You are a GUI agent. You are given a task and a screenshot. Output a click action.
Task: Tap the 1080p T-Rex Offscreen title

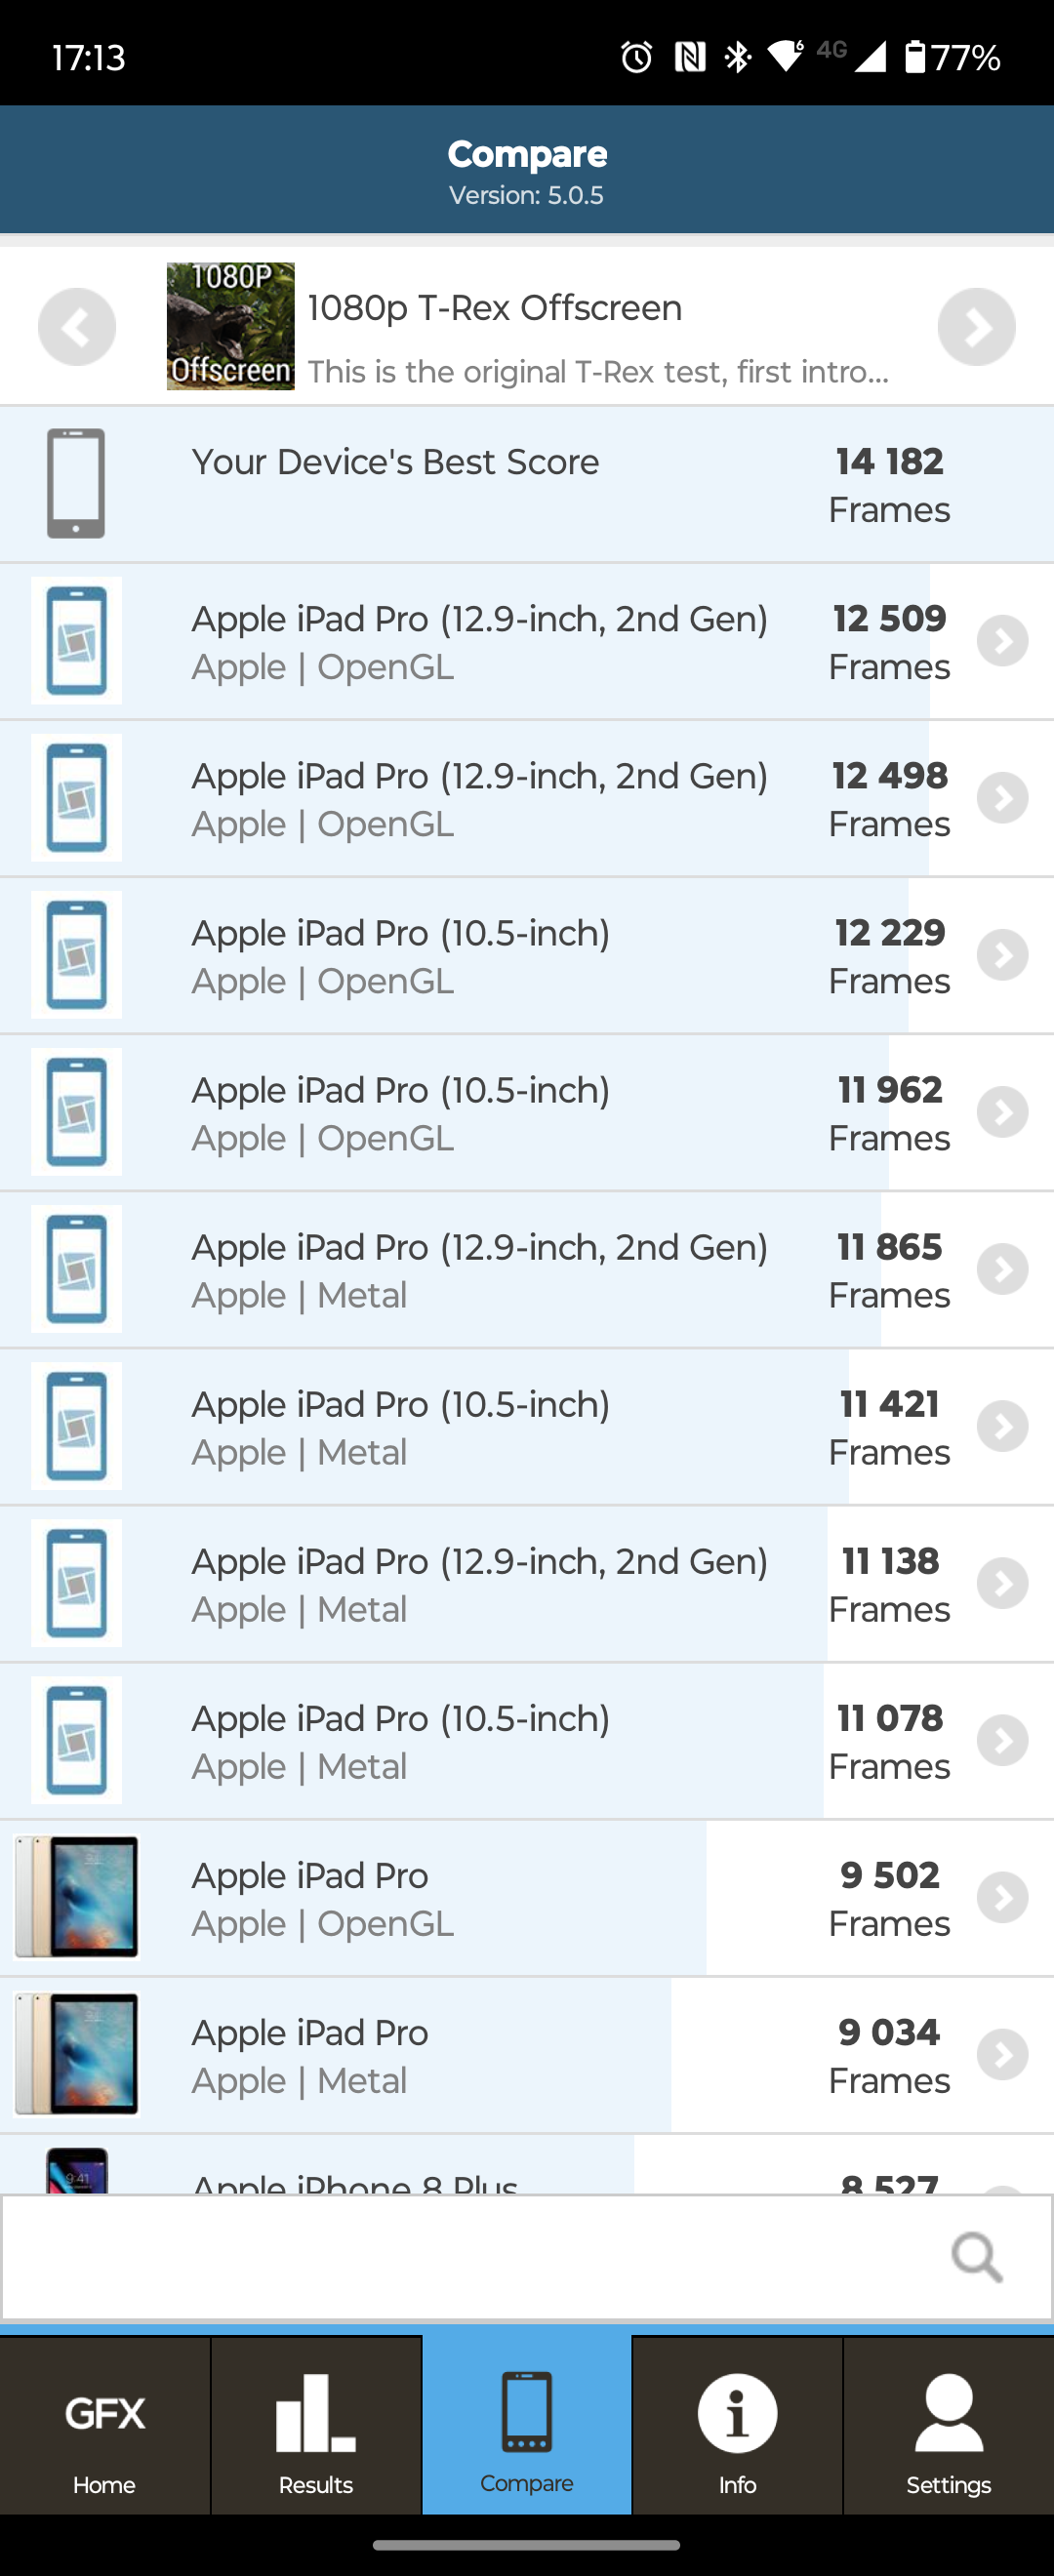pyautogui.click(x=495, y=308)
